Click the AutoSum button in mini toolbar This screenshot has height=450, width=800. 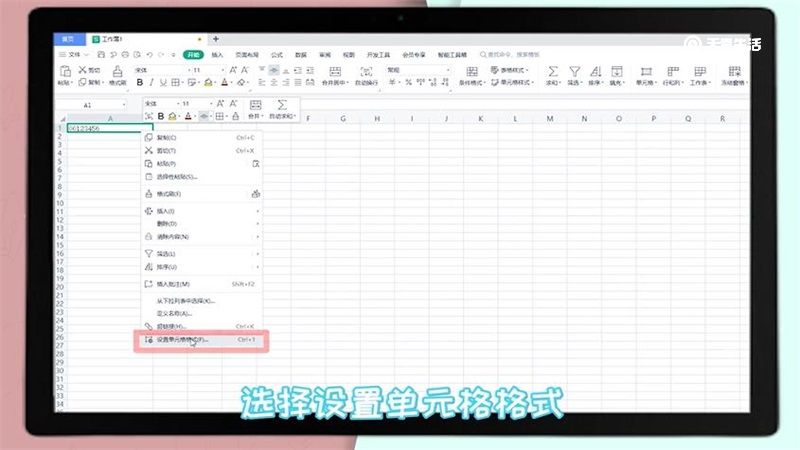(x=282, y=109)
